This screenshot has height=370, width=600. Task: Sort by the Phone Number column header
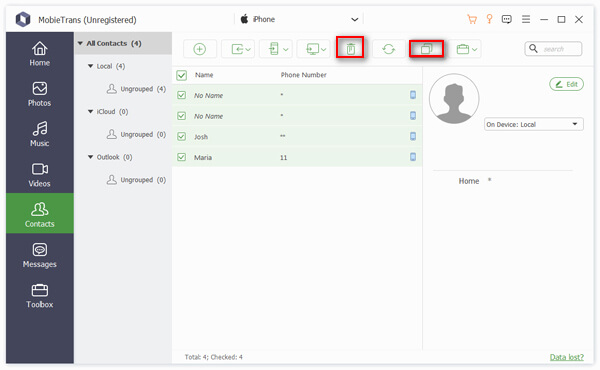pos(303,75)
